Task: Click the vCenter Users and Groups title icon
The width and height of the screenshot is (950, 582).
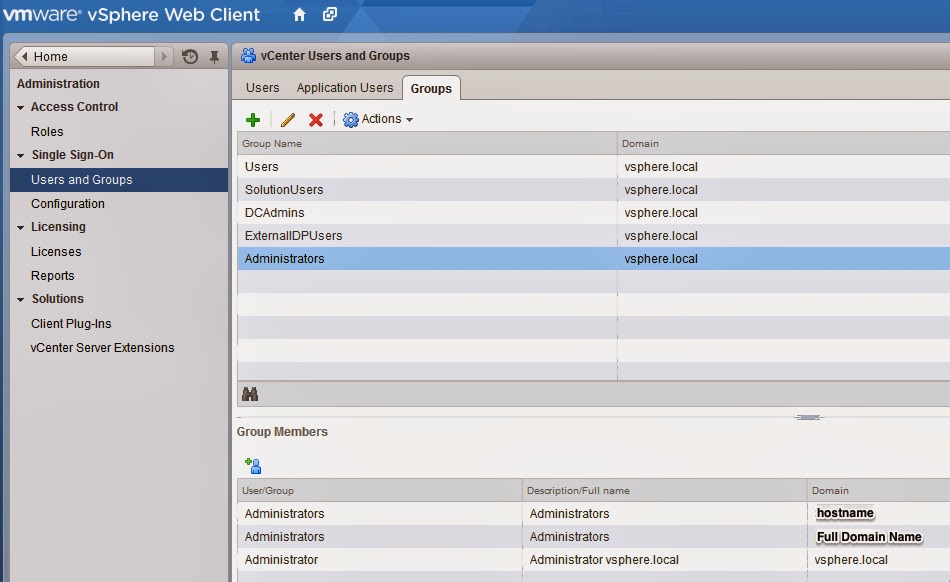Action: click(x=248, y=56)
